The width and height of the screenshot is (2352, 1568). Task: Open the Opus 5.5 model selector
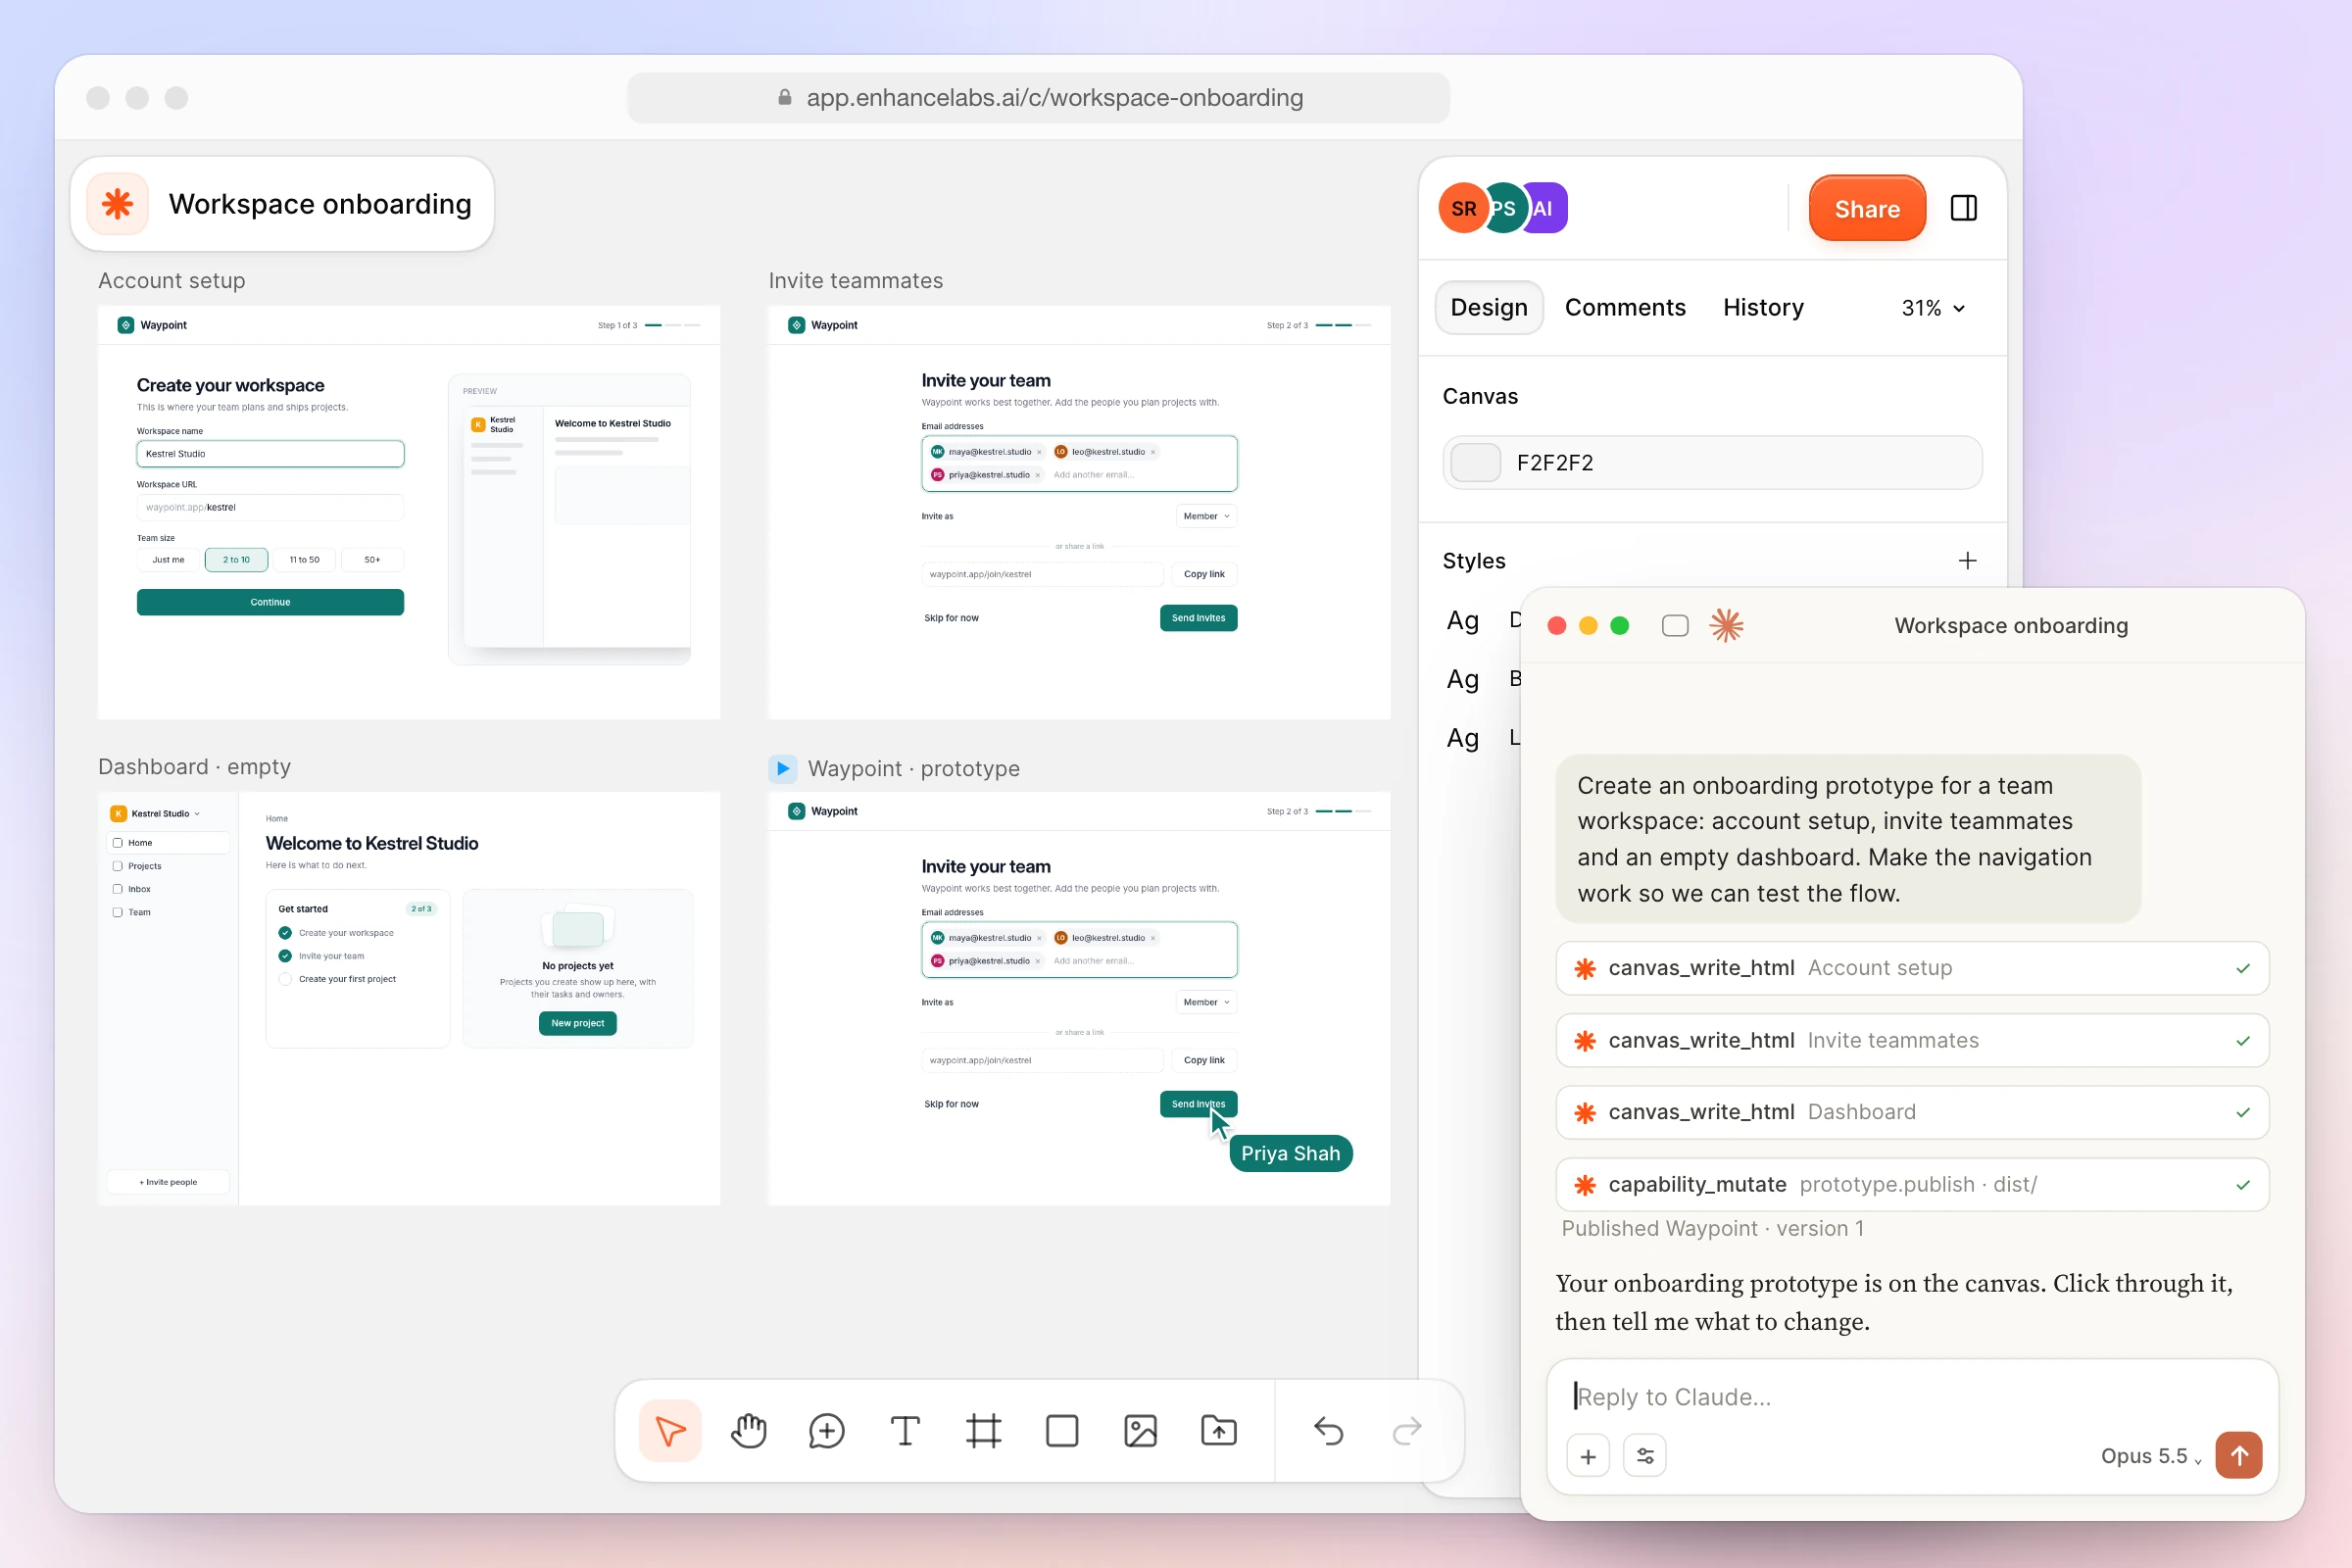[2151, 1456]
